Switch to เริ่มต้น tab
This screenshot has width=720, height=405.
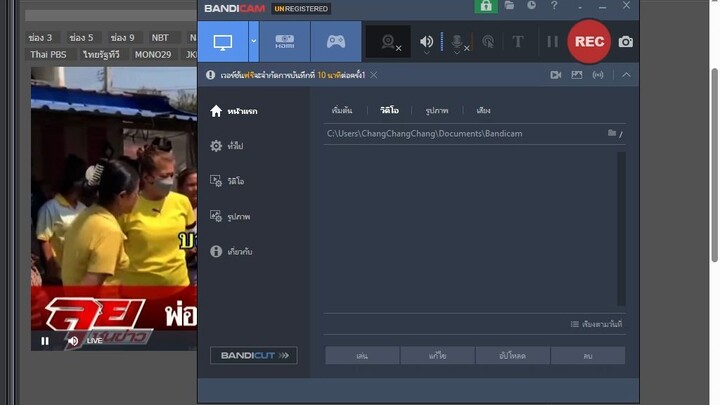342,111
